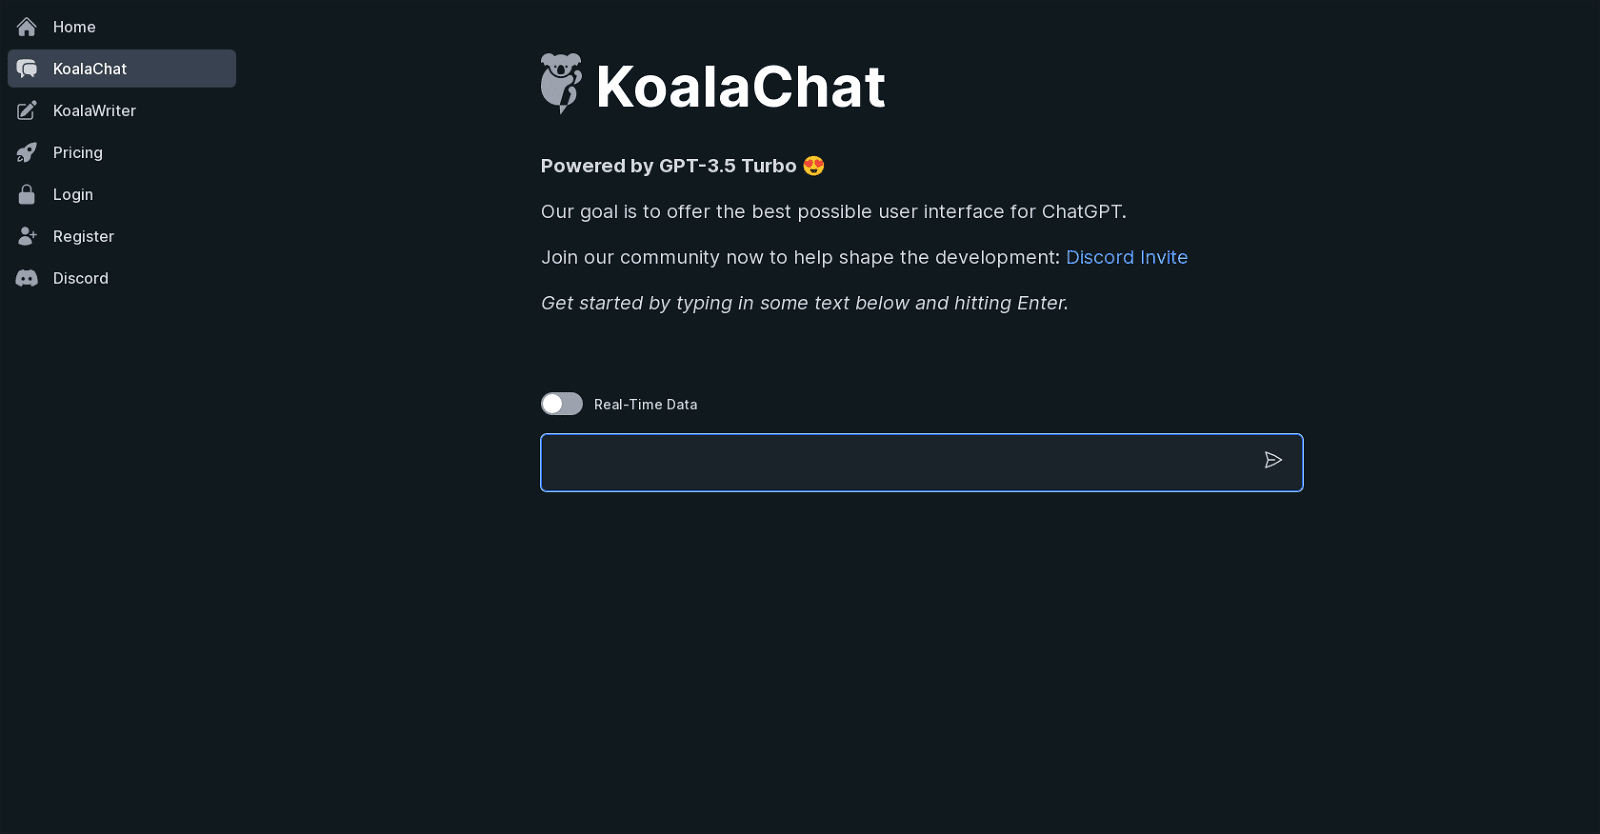The height and width of the screenshot is (834, 1600).
Task: Open Pricing via the rocket icon
Action: coord(26,152)
